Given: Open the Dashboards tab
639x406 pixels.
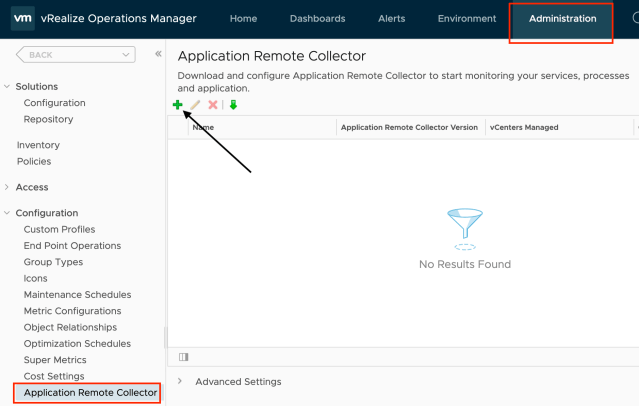Looking at the screenshot, I should 317,19.
